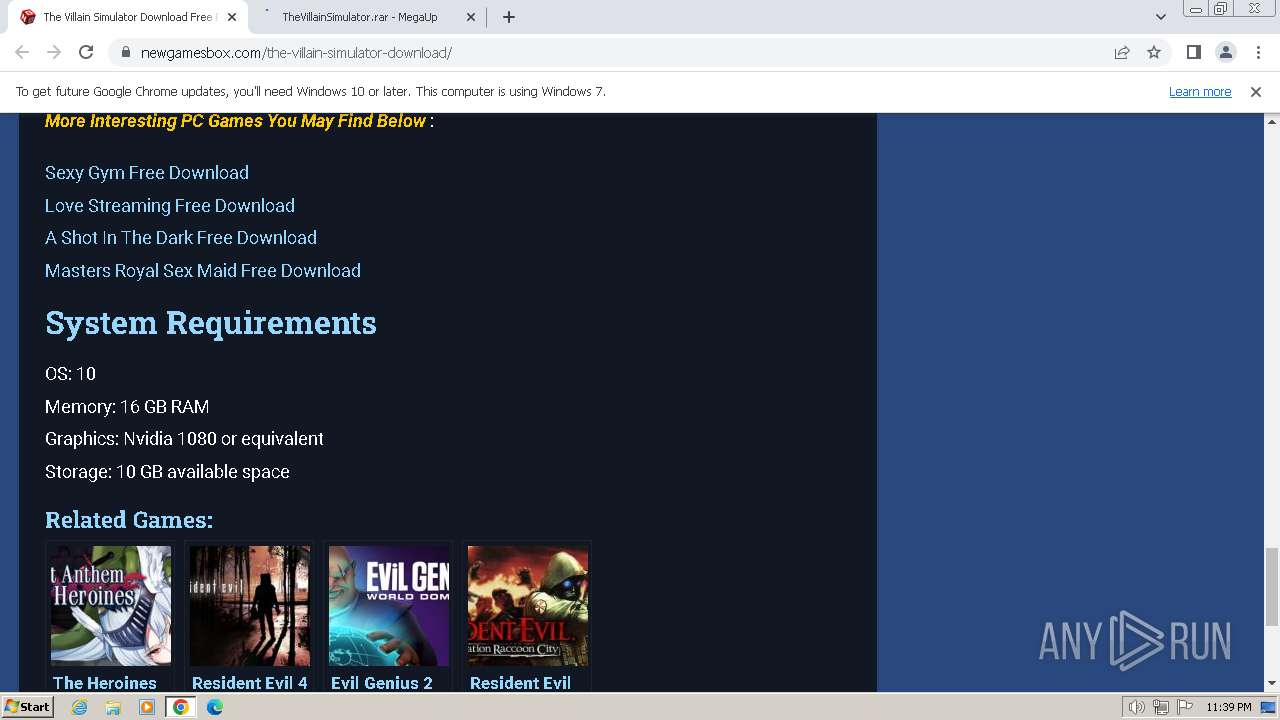Click Resident Evil 4 title link
Viewport: 1280px width, 720px height.
(250, 682)
